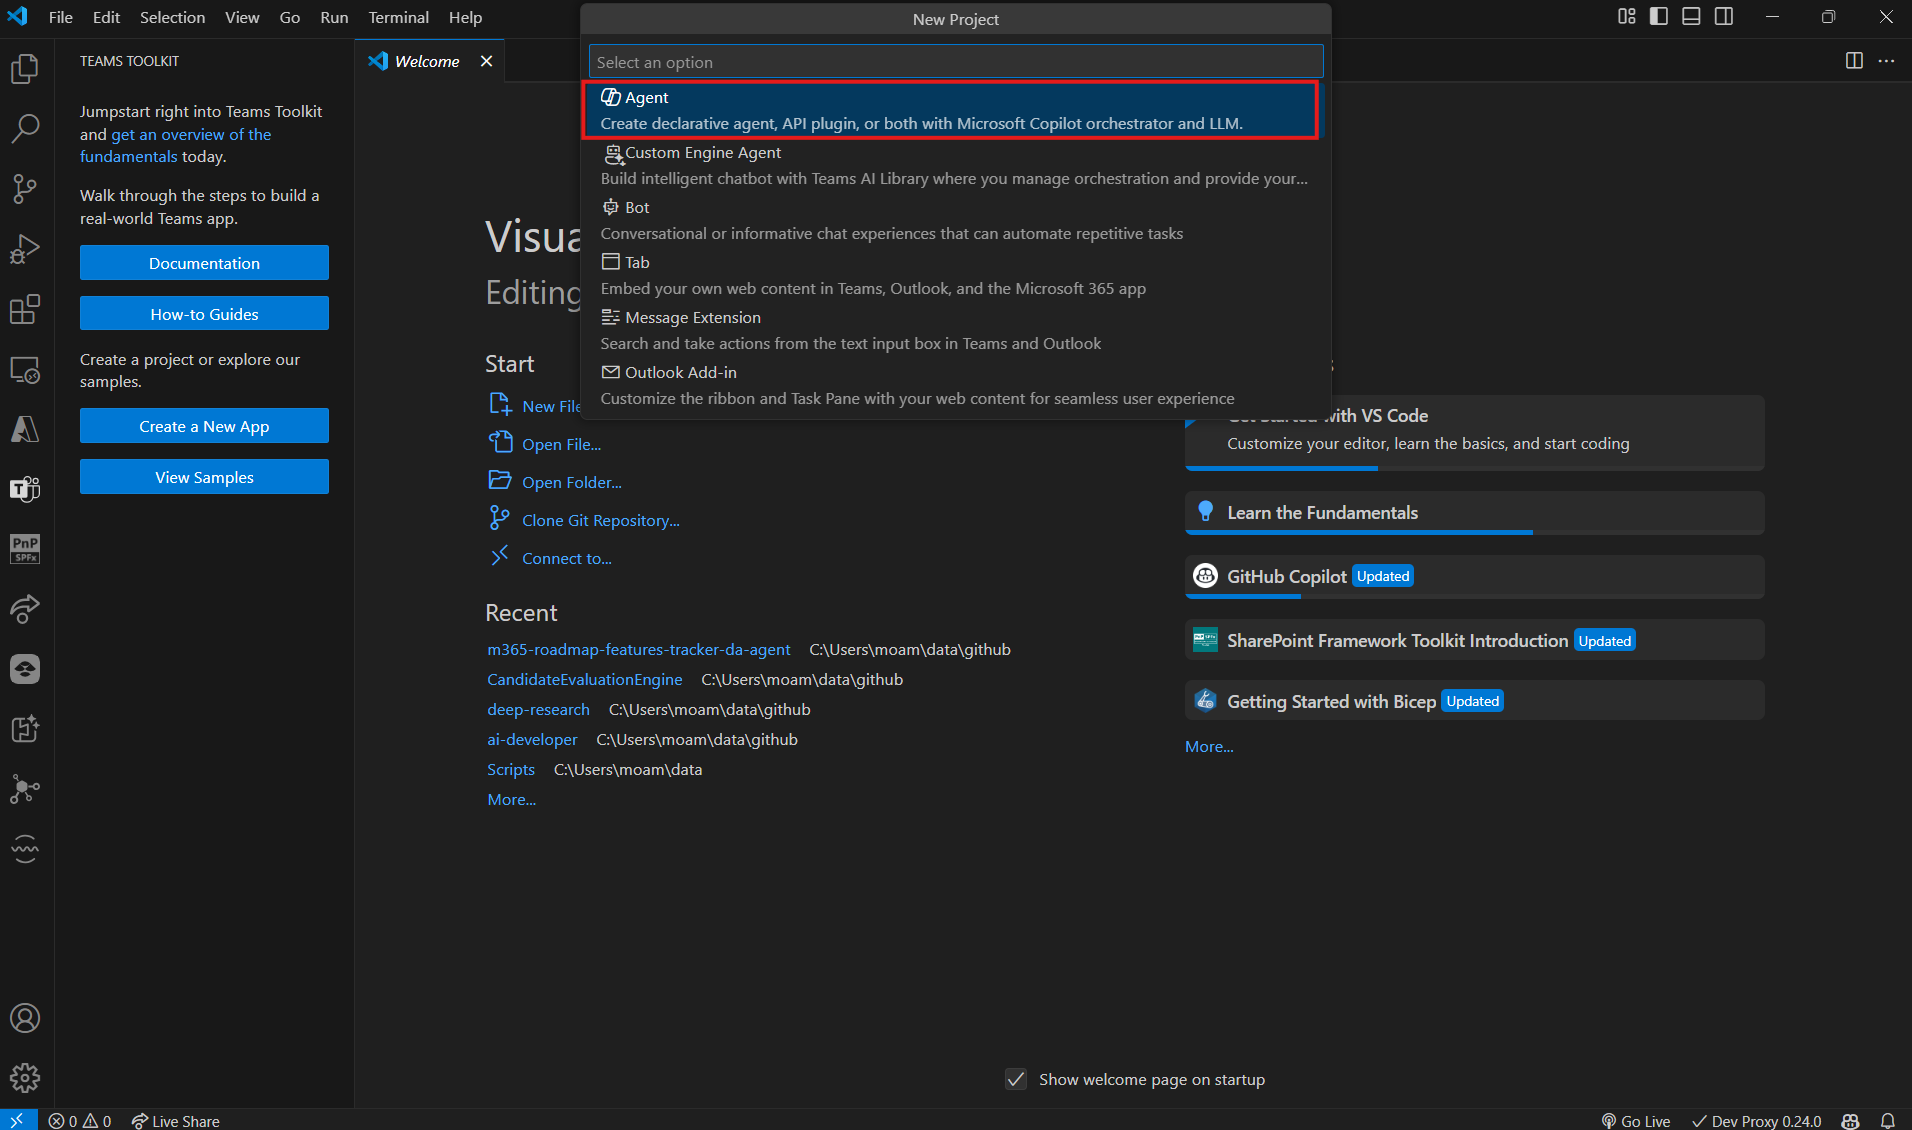The image size is (1912, 1130).
Task: Toggle Show welcome page on startup checkbox
Action: [x=1016, y=1079]
